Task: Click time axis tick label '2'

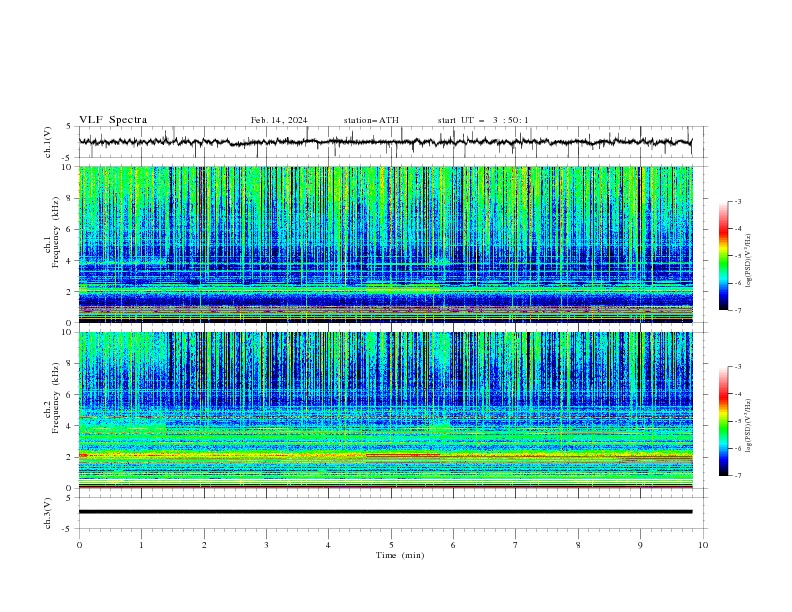Action: [204, 545]
